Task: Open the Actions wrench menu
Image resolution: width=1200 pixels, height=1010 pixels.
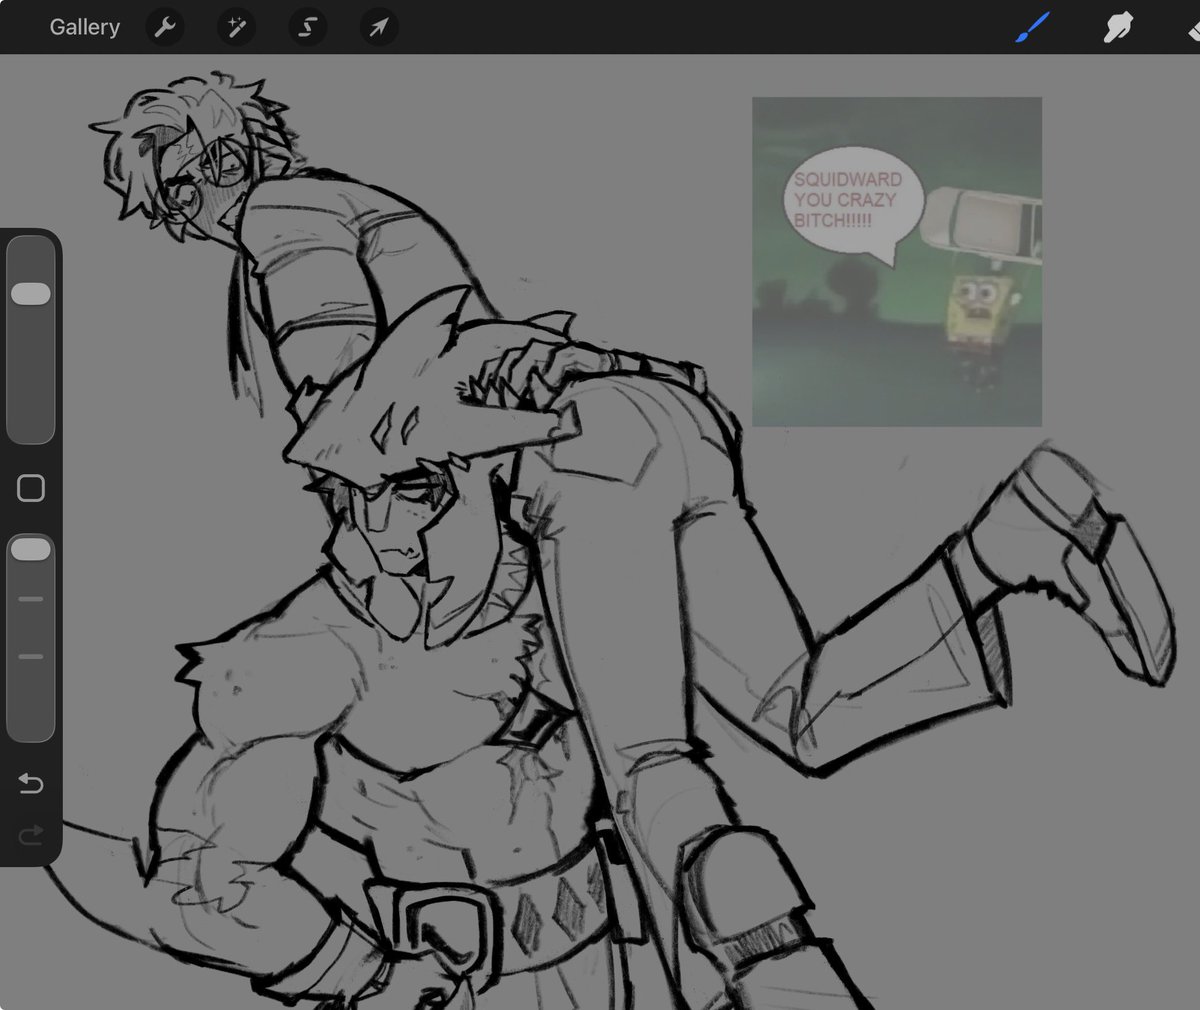Action: pyautogui.click(x=165, y=28)
